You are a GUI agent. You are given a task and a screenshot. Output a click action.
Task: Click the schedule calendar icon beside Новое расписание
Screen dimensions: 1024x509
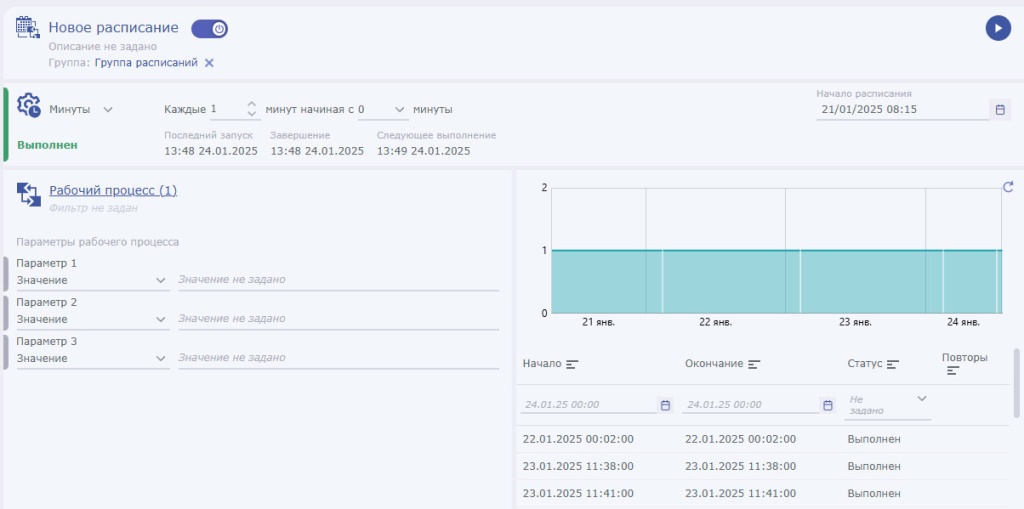(28, 29)
